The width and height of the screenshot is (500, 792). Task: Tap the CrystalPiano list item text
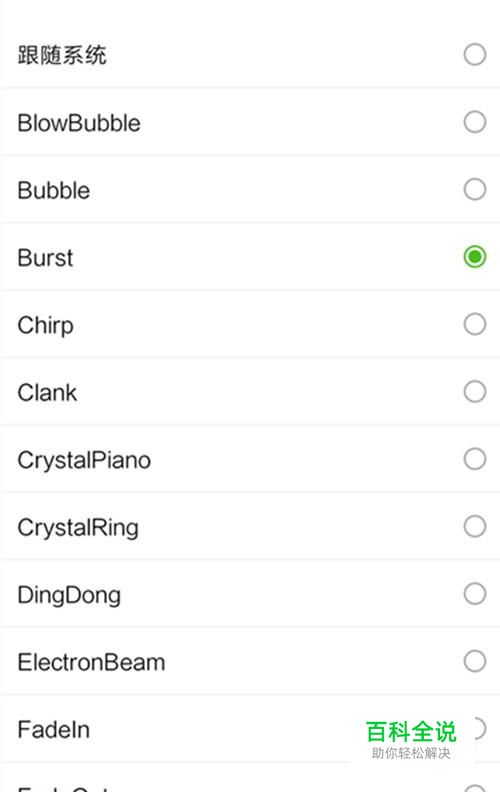pyautogui.click(x=84, y=461)
